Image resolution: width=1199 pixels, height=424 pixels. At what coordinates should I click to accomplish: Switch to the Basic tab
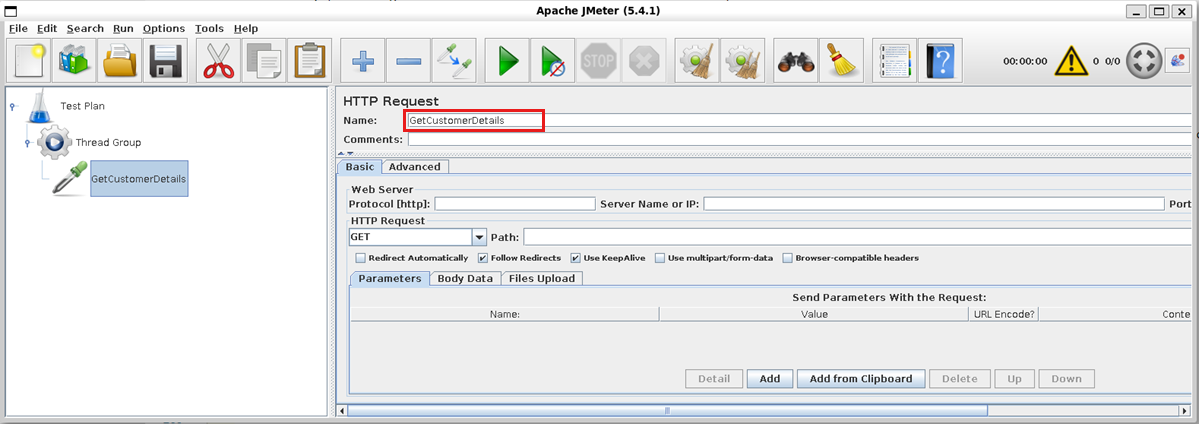(359, 167)
